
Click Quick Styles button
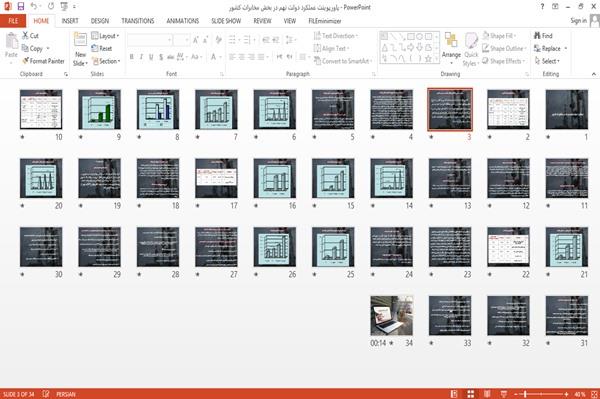471,49
